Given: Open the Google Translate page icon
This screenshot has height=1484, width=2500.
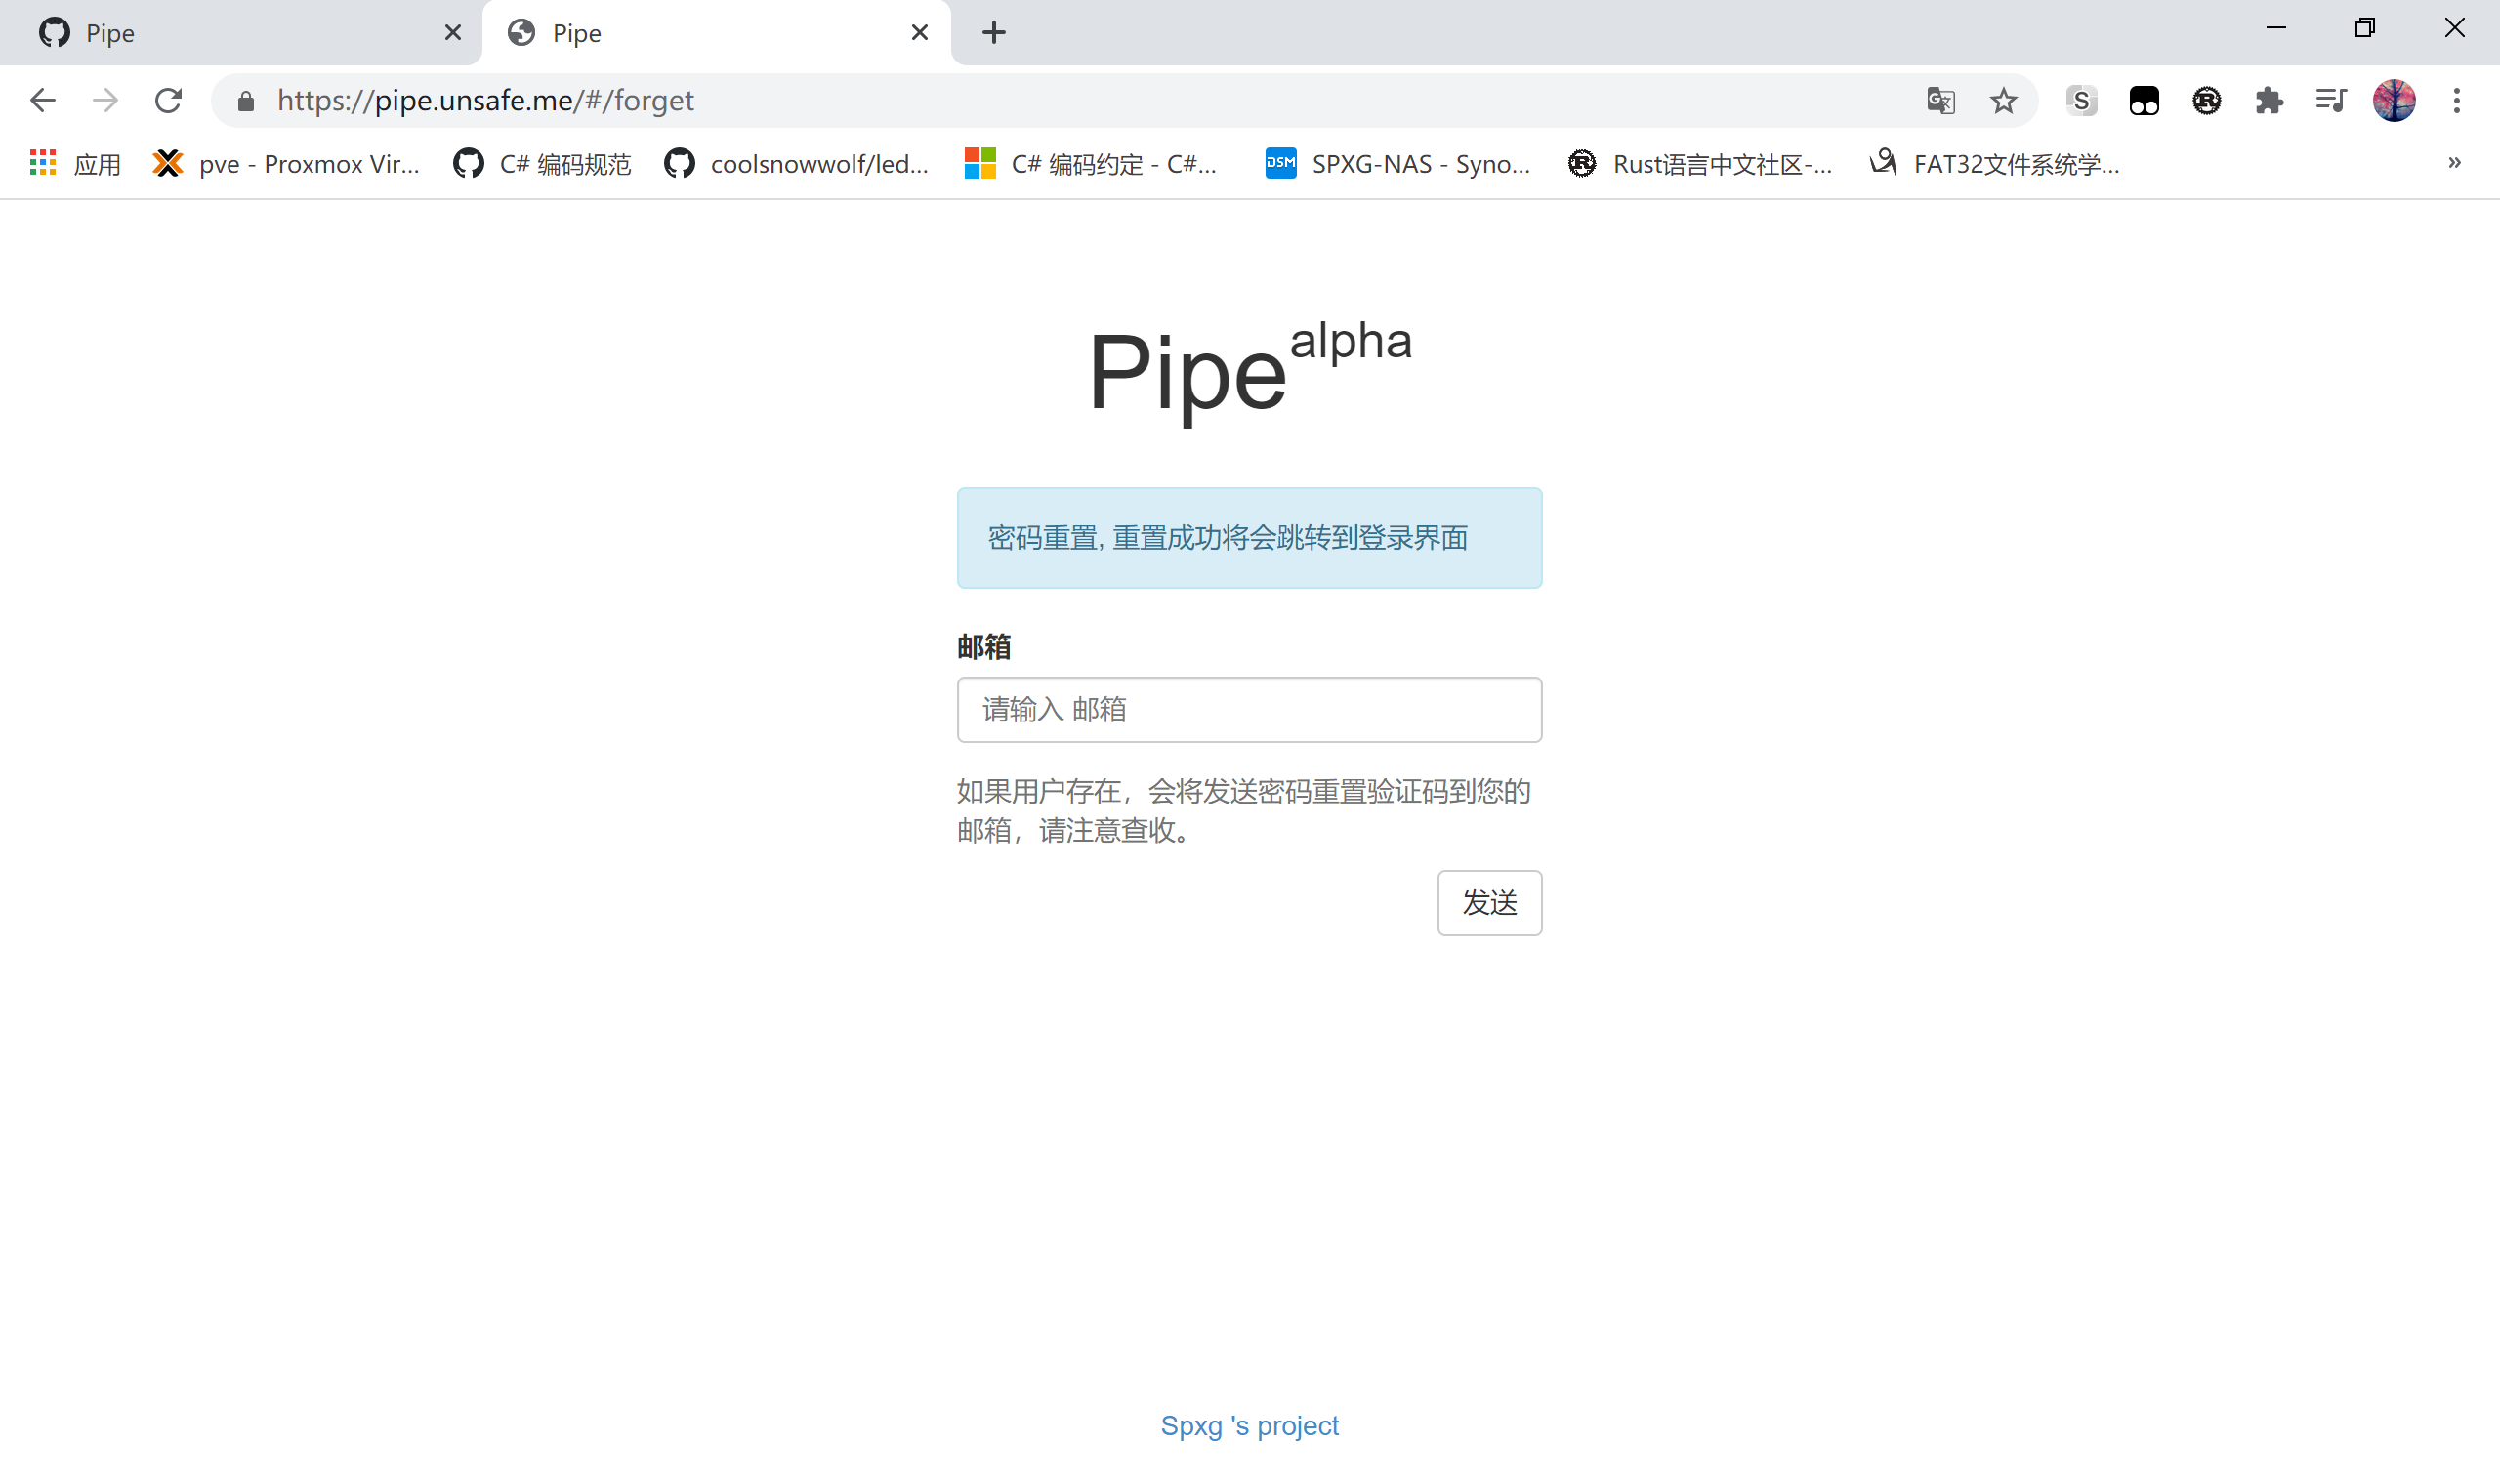Looking at the screenshot, I should [x=1940, y=100].
